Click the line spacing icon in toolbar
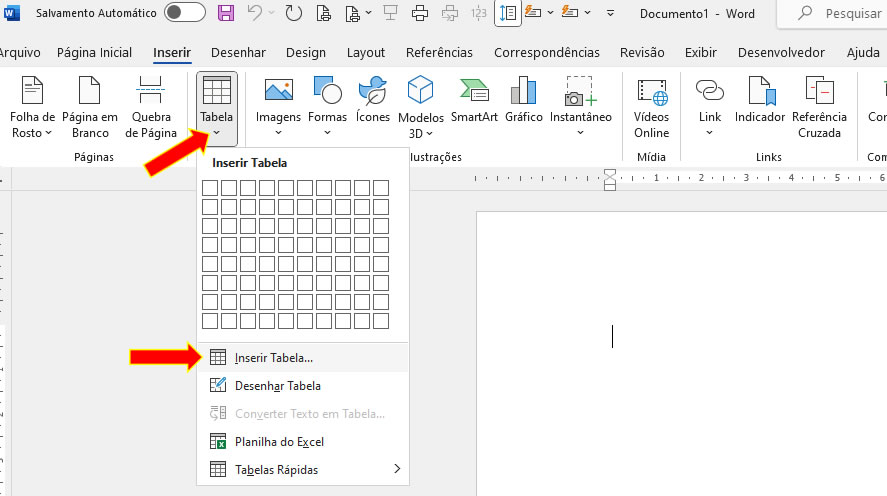This screenshot has width=887, height=496. coord(507,13)
